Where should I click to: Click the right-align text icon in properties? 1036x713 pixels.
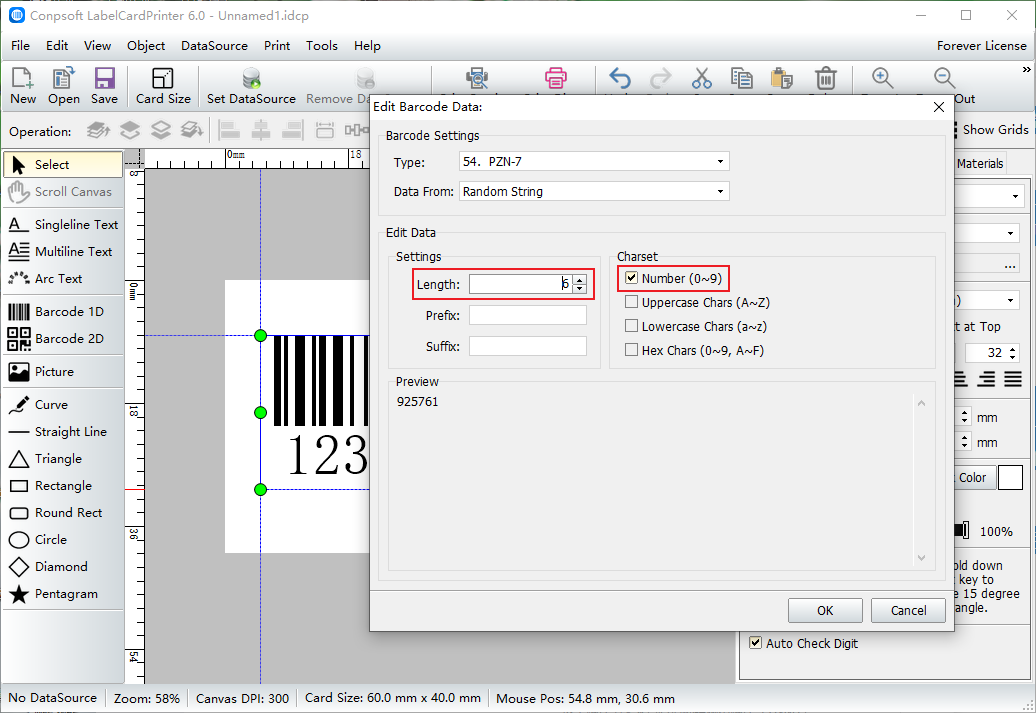(x=986, y=379)
